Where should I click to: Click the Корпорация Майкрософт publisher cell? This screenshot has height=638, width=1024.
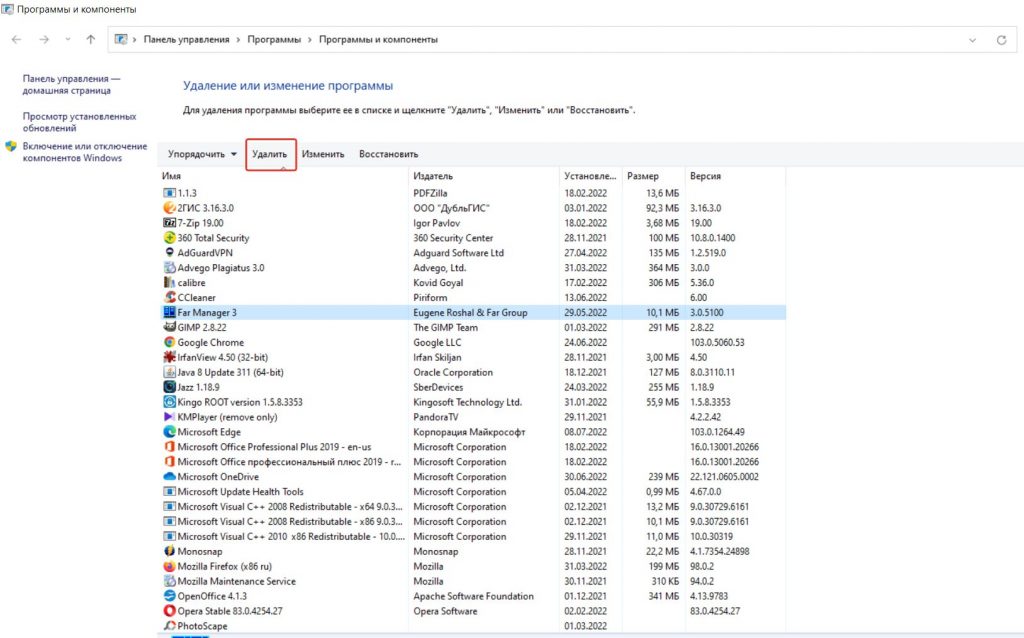[x=469, y=432]
